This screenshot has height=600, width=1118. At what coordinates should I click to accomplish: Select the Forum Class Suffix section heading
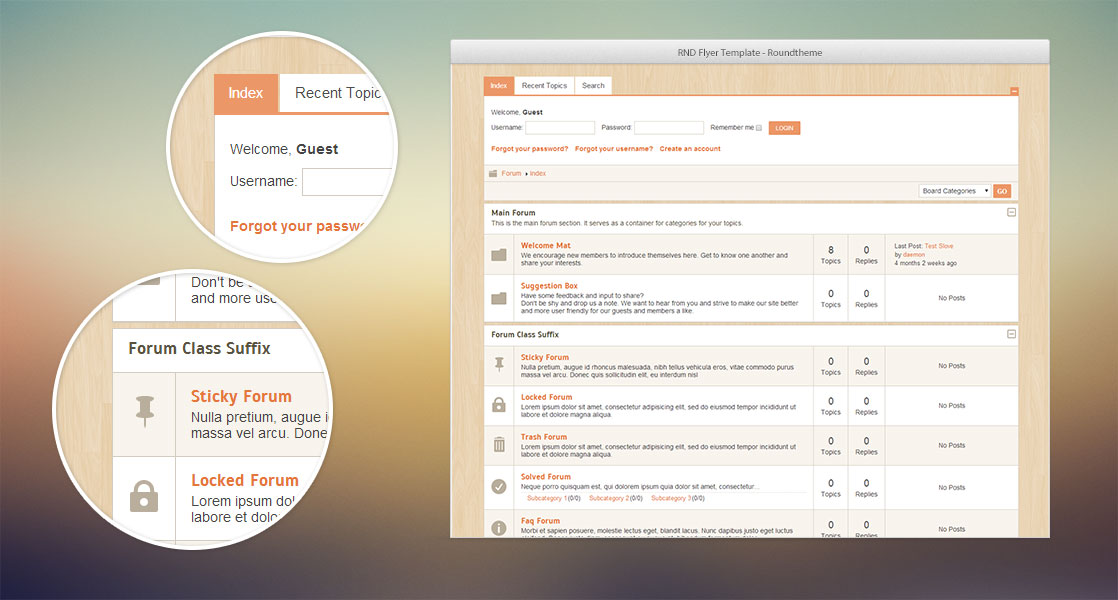[x=525, y=334]
